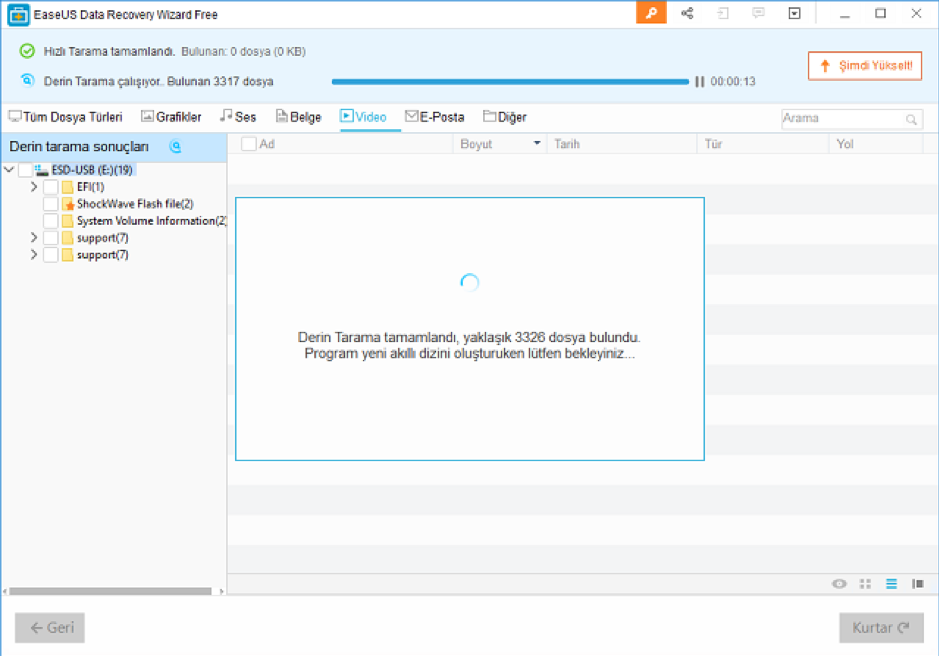939x656 pixels.
Task: Switch to list view
Action: pos(891,584)
